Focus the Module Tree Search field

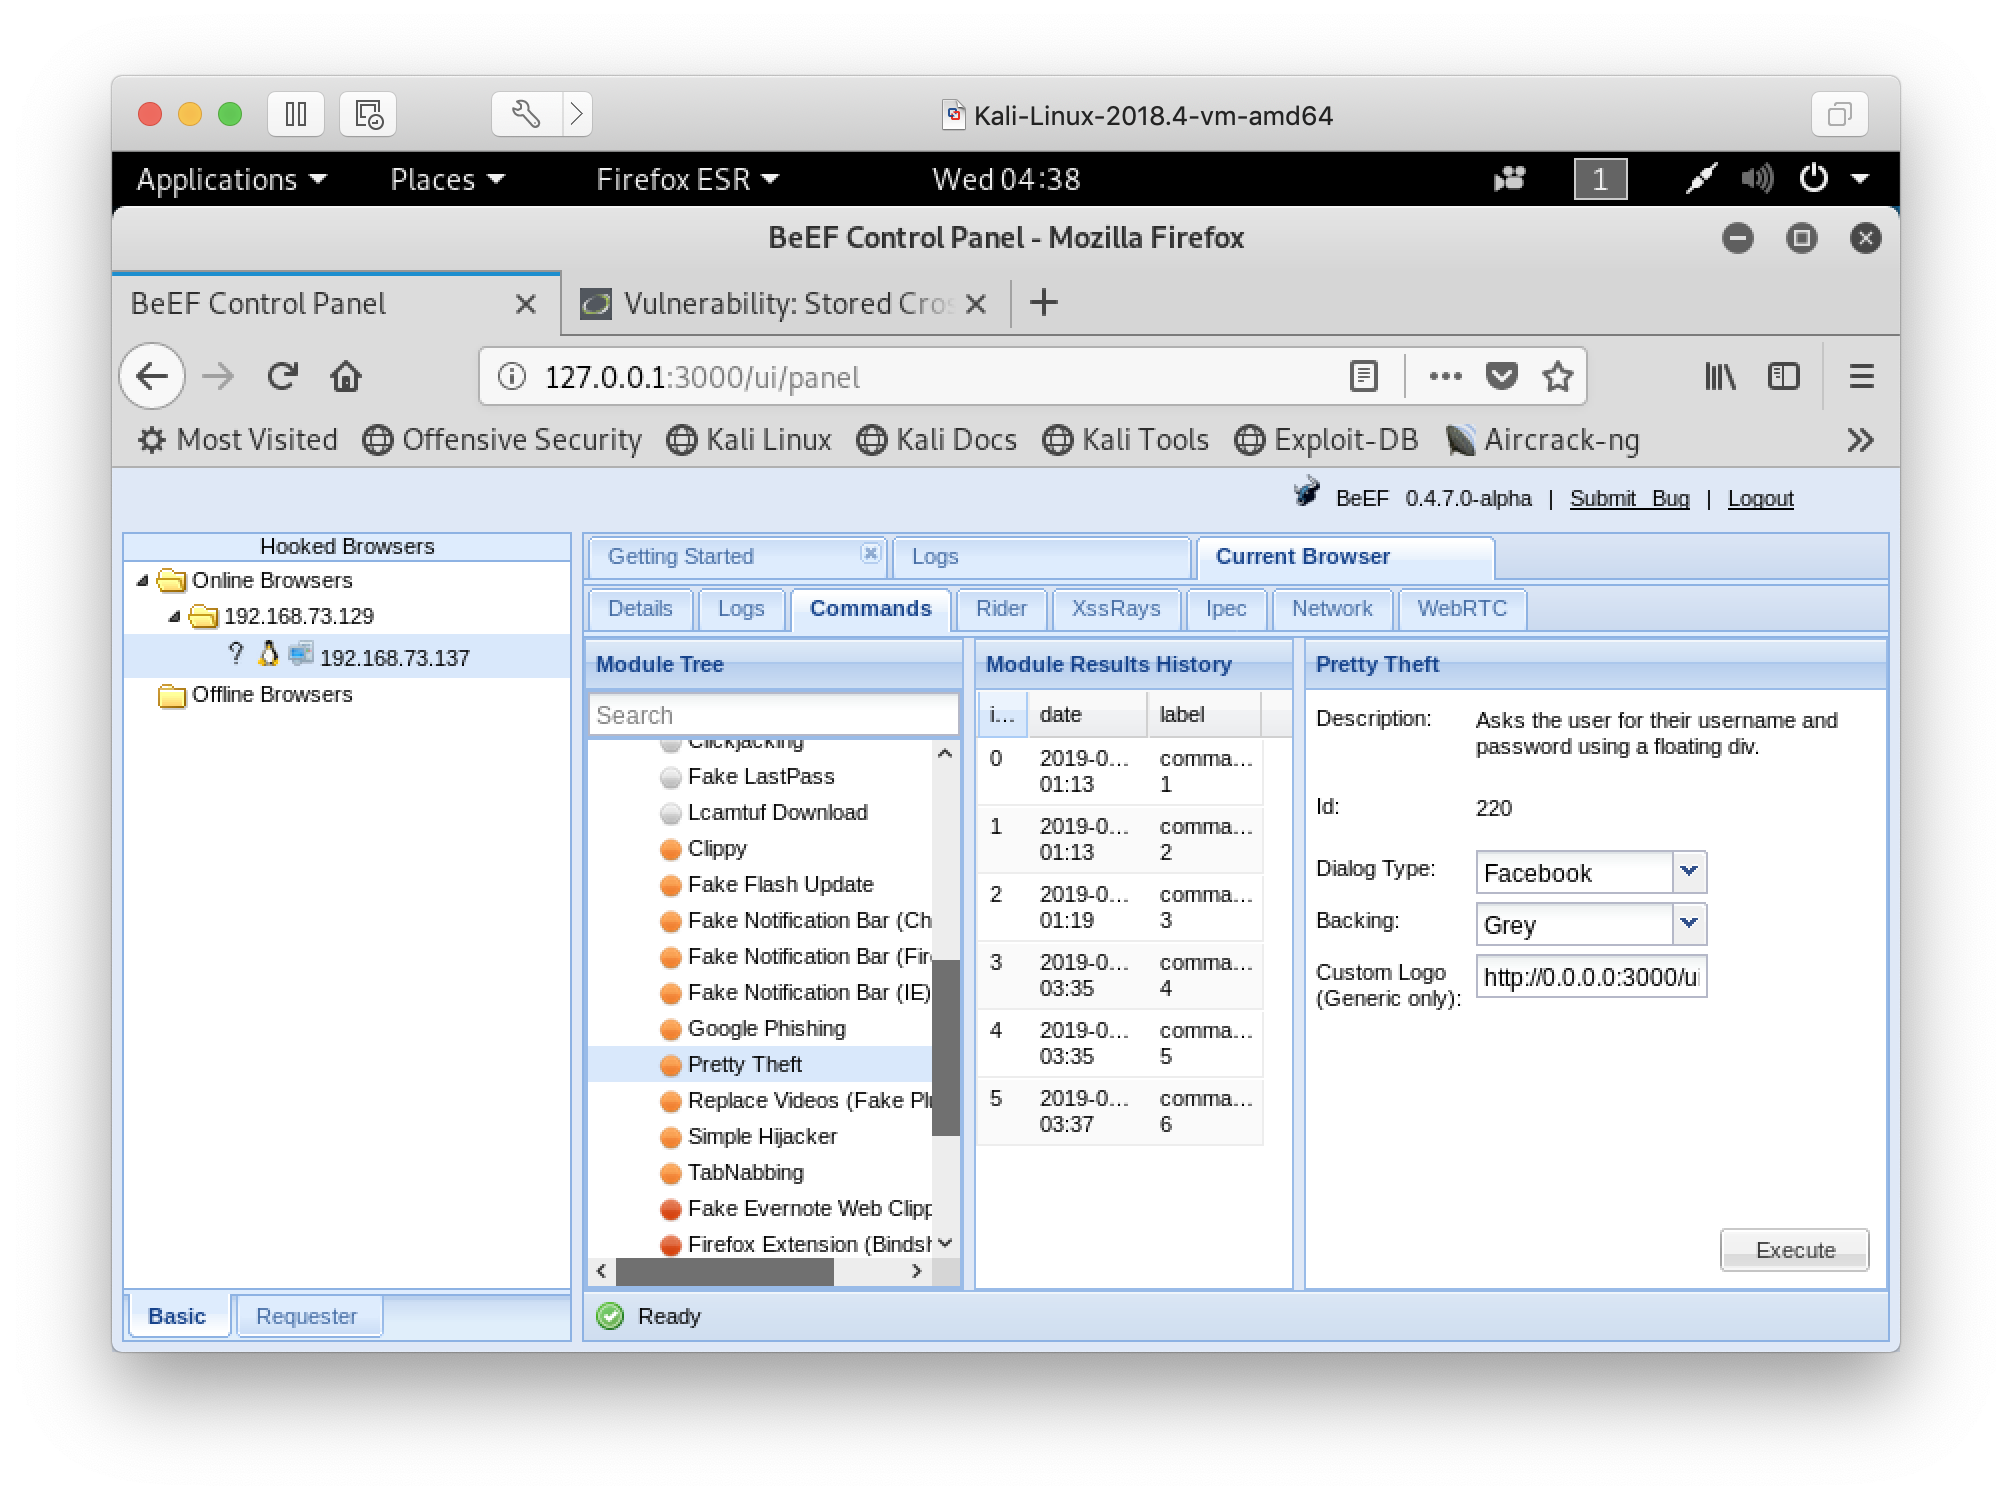[x=773, y=716]
